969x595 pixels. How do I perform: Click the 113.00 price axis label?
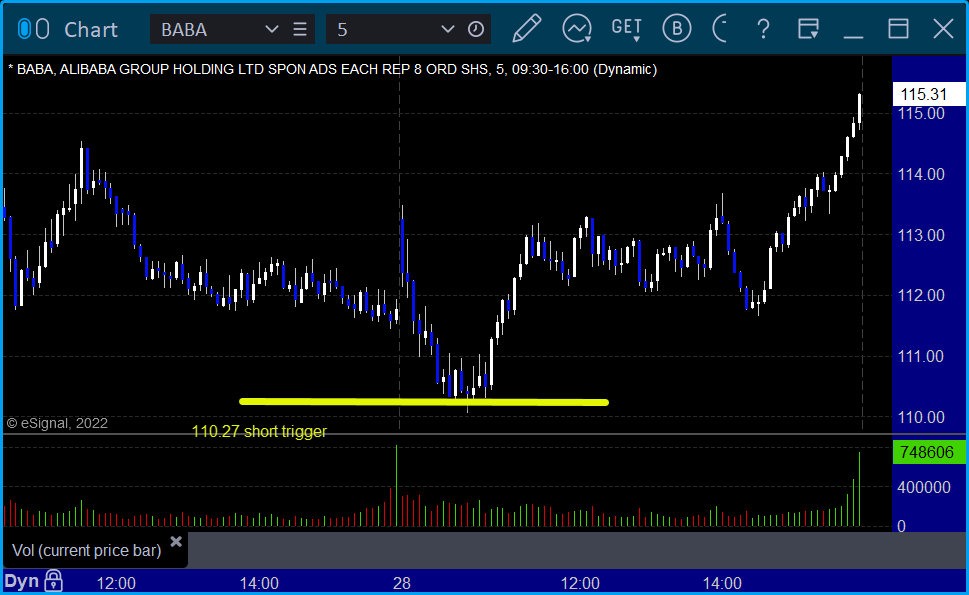921,235
